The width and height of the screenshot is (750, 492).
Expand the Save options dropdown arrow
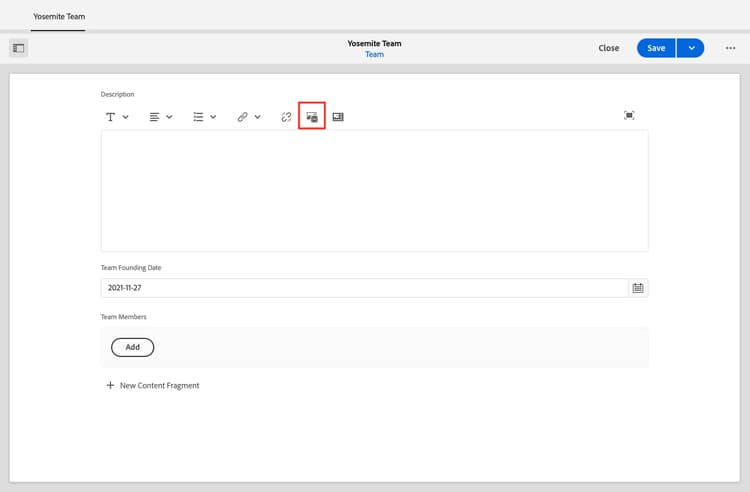(x=691, y=48)
